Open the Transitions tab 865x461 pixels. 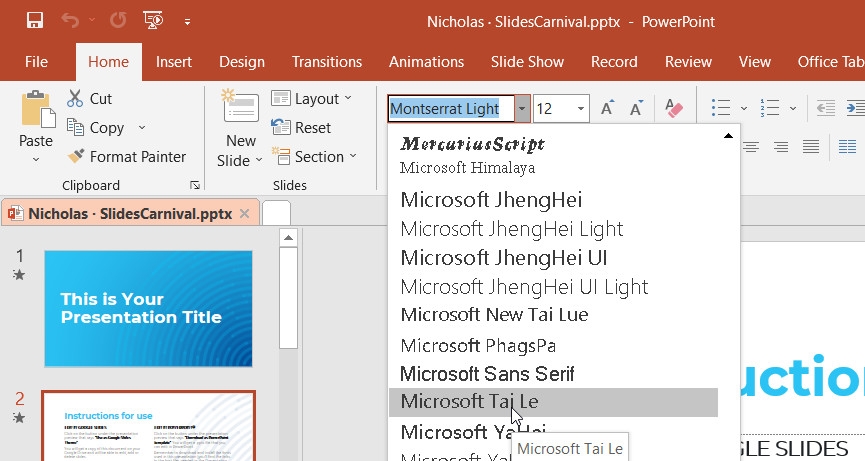click(x=327, y=62)
